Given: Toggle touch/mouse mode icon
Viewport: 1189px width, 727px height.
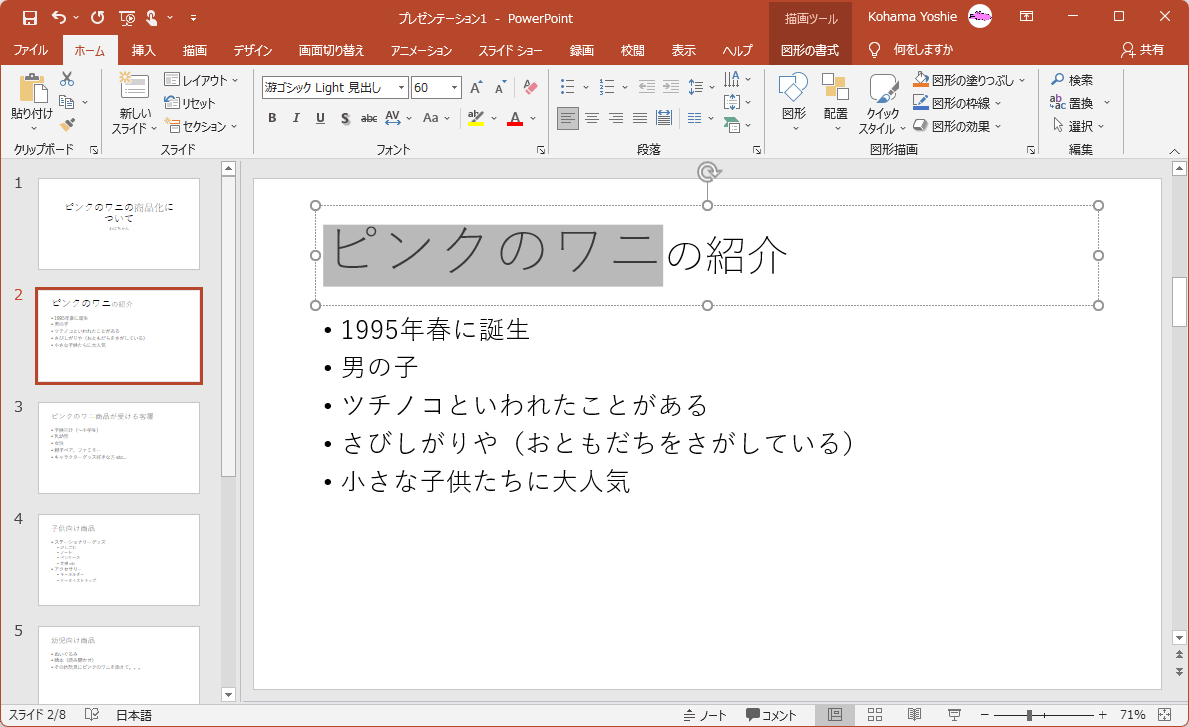Looking at the screenshot, I should [152, 17].
